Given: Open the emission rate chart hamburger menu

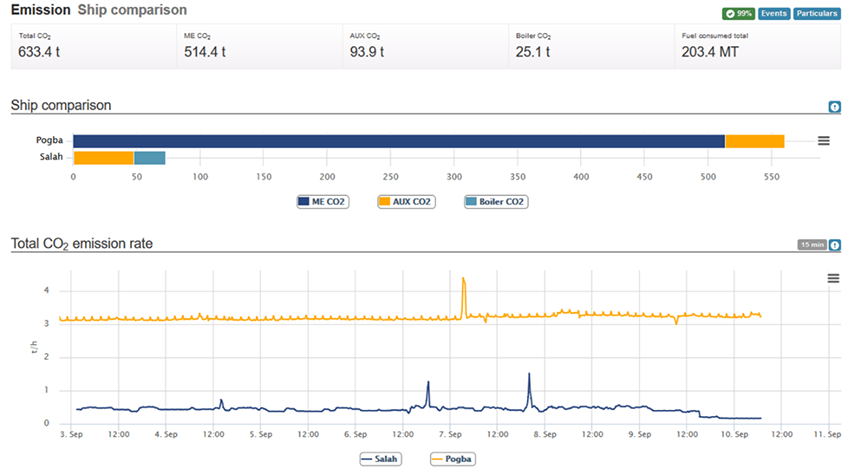Looking at the screenshot, I should (833, 278).
